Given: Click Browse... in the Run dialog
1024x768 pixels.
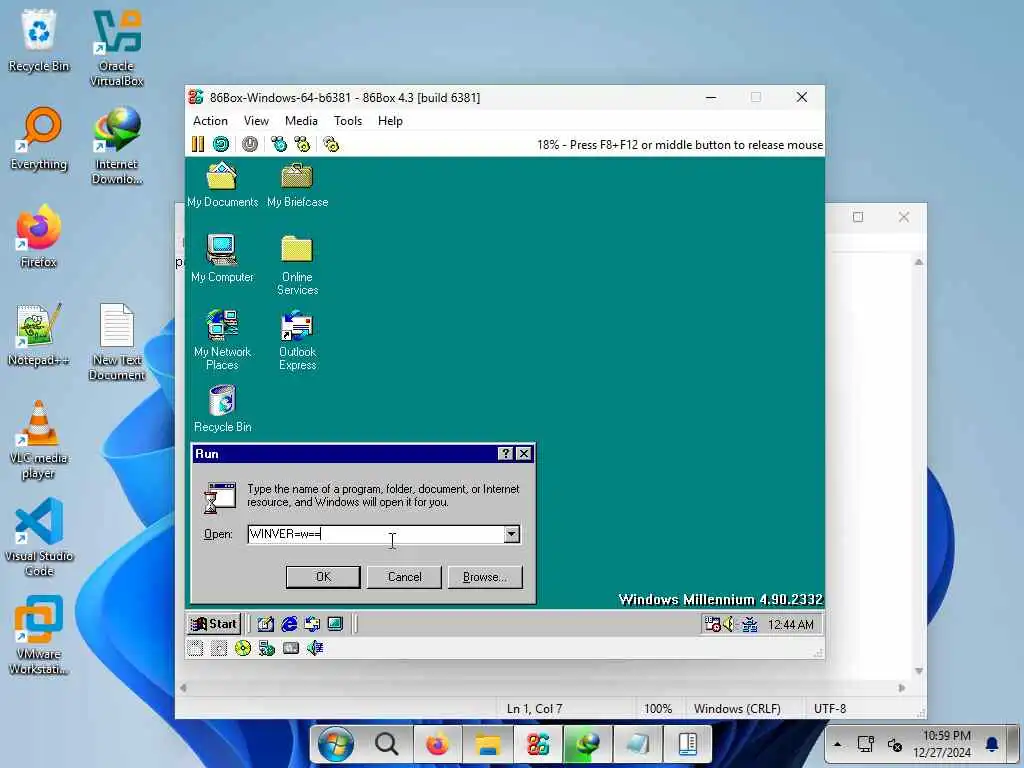Looking at the screenshot, I should [485, 577].
